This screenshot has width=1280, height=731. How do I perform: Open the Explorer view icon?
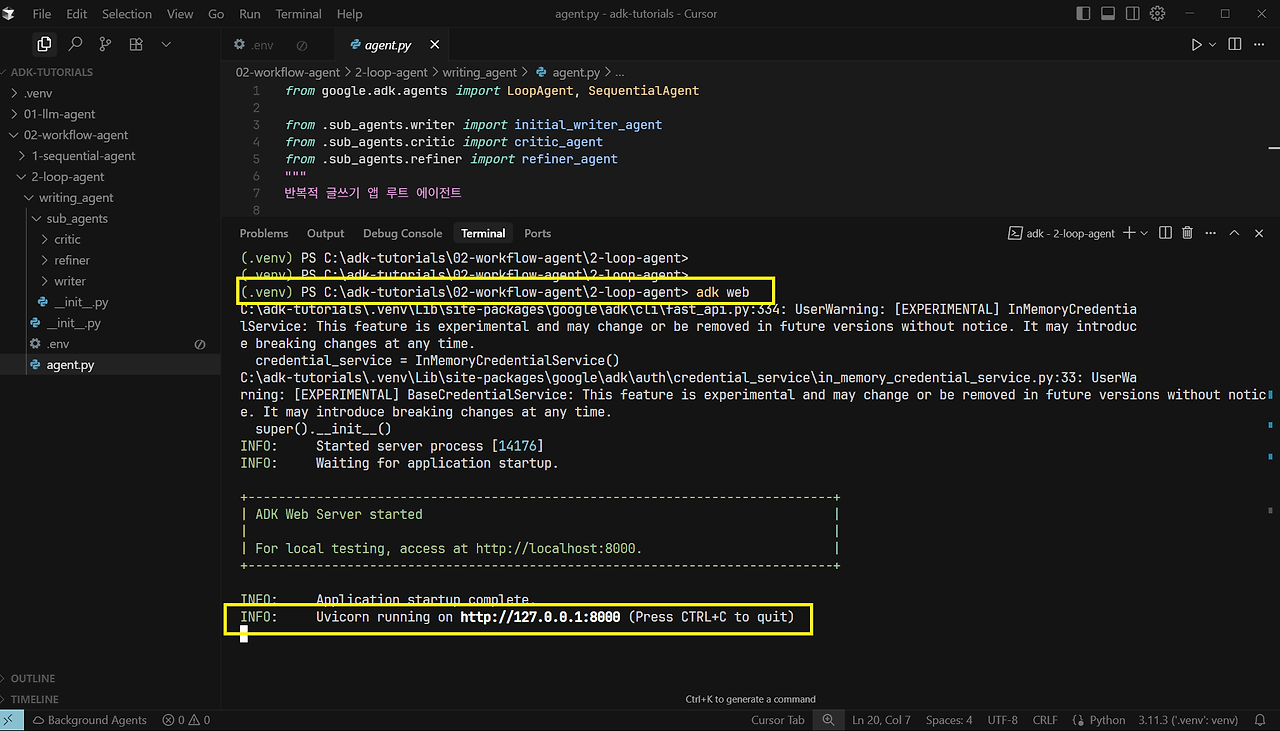44,44
